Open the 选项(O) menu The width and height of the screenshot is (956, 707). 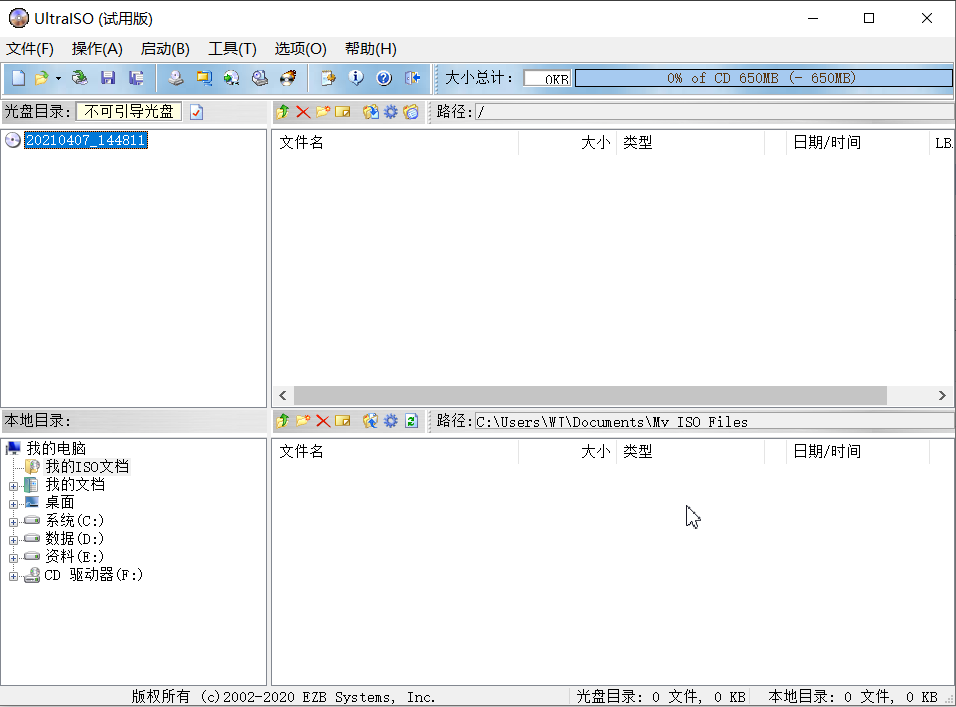coord(301,49)
